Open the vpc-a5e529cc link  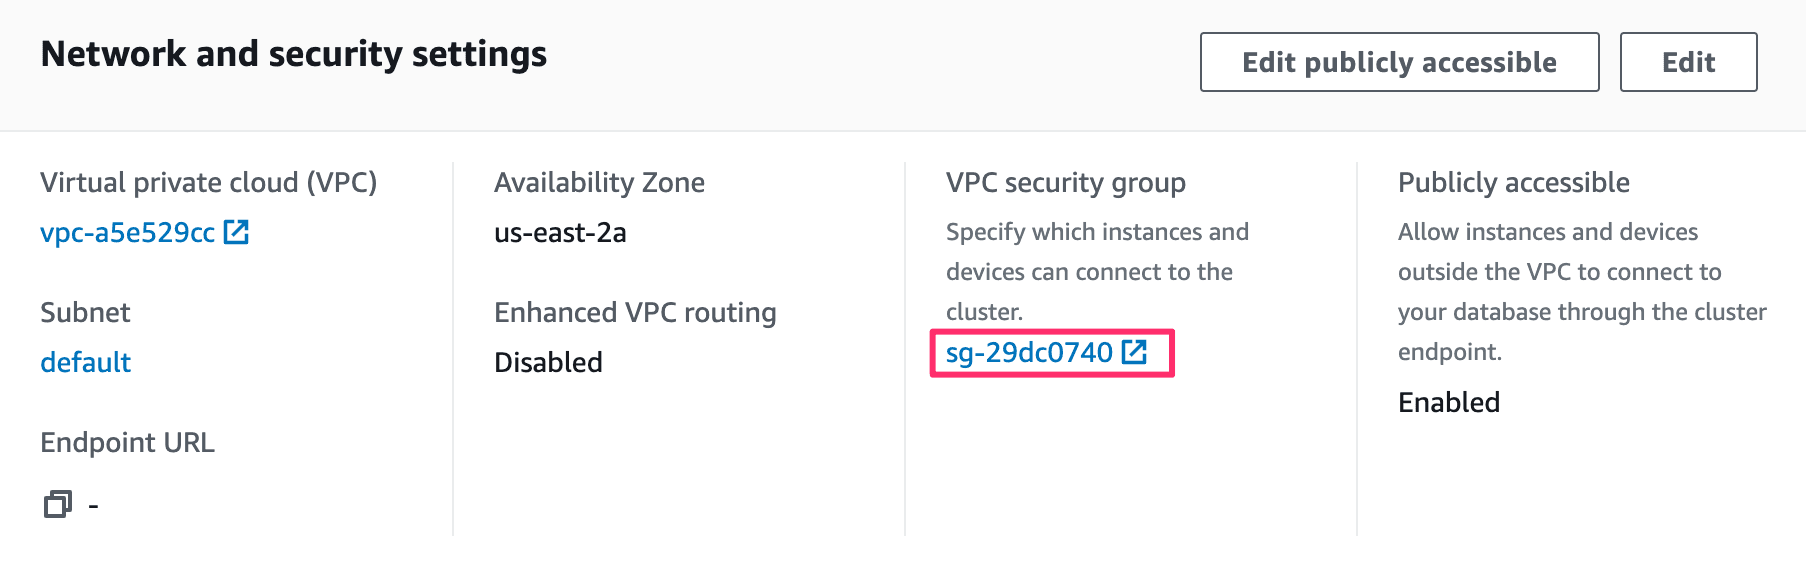point(127,232)
